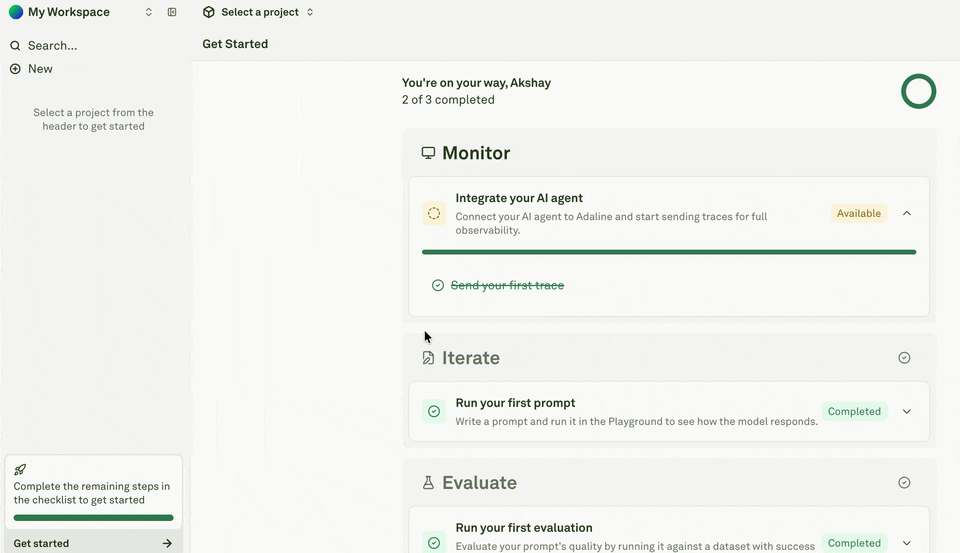The width and height of the screenshot is (960, 553).
Task: Click the Completed badge for Run your first evaluation
Action: point(854,543)
